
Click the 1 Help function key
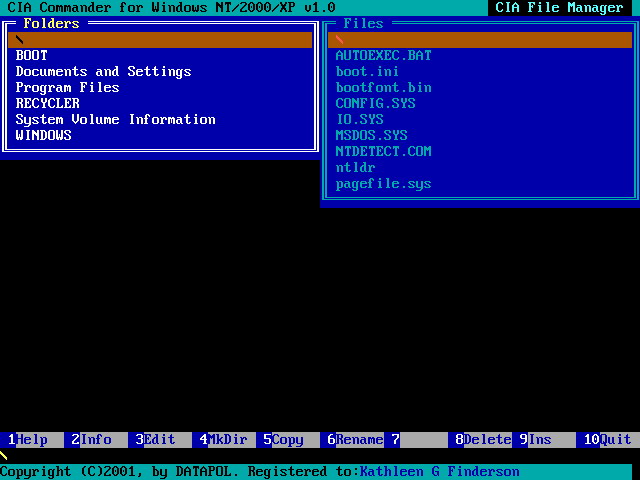(x=32, y=440)
